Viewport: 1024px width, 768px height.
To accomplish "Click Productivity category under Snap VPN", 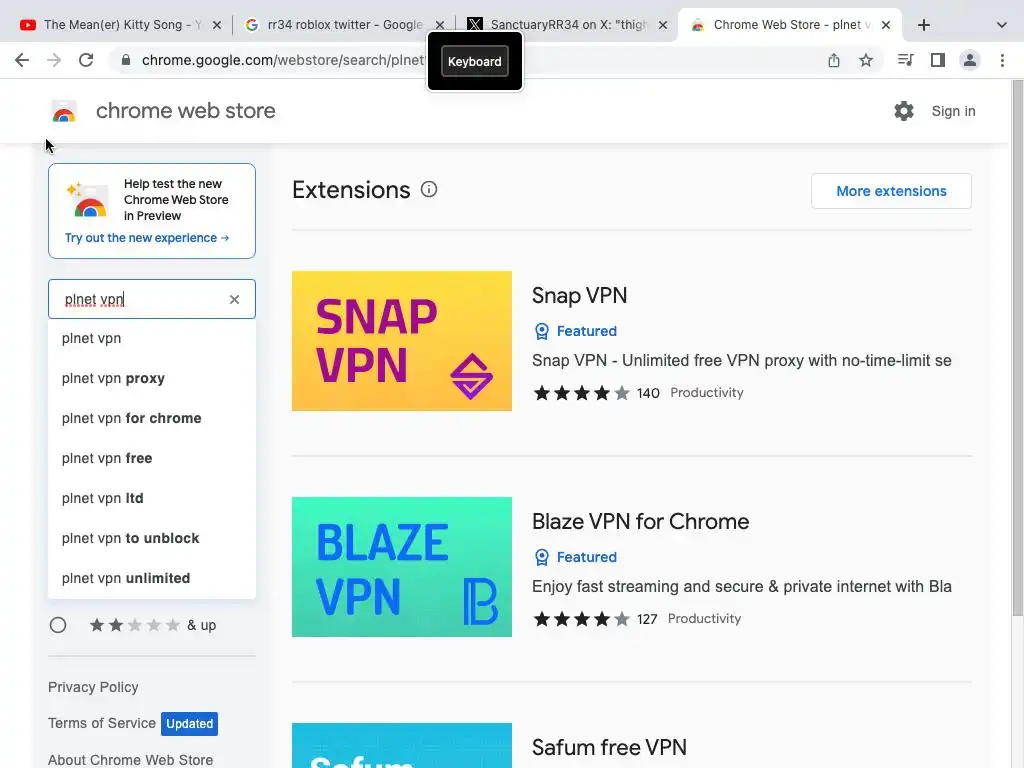I will [707, 392].
